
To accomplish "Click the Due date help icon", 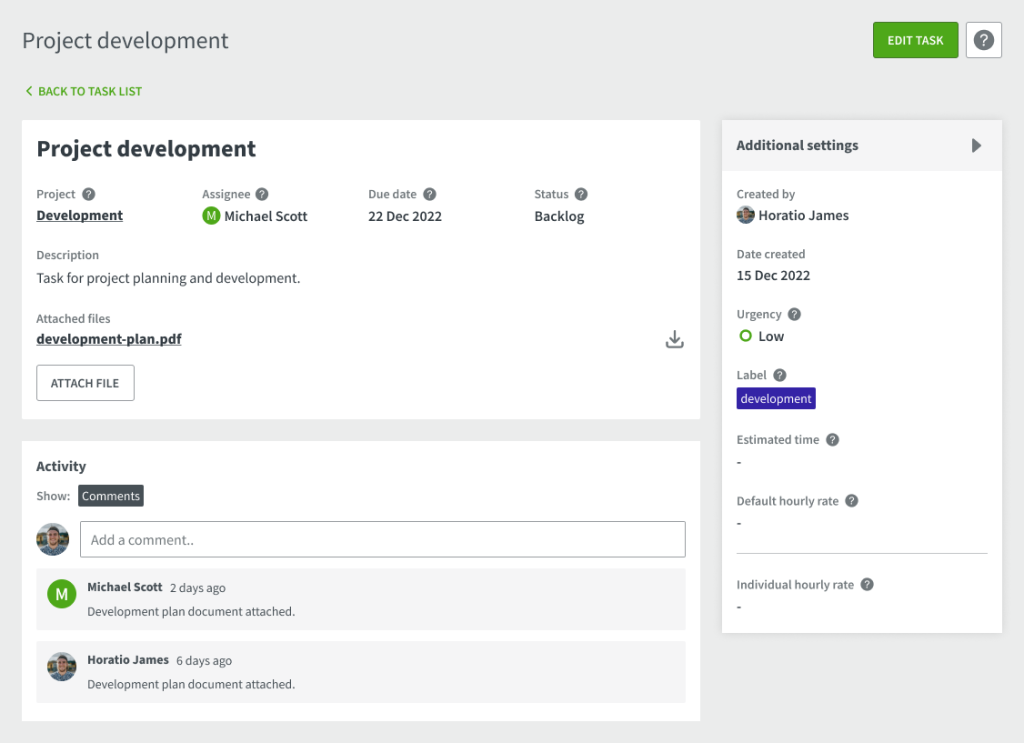I will pyautogui.click(x=430, y=194).
